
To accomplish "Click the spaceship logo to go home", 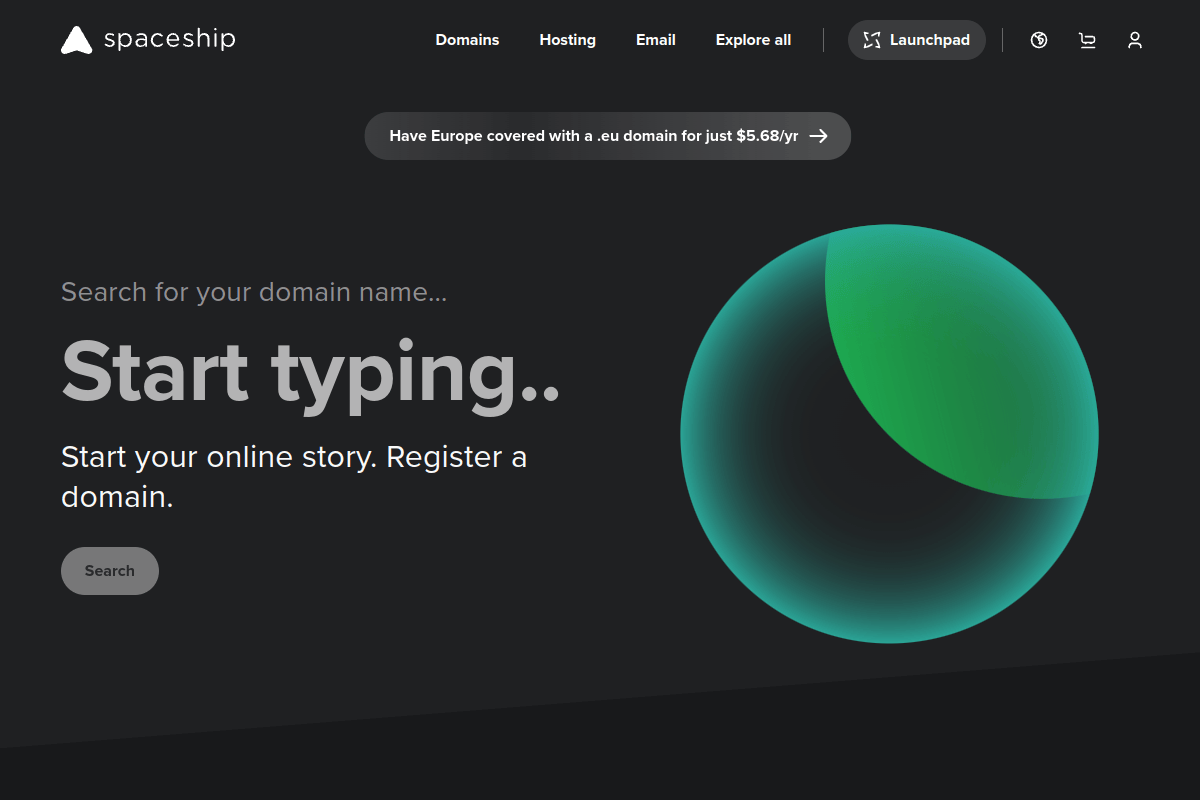I will (147, 40).
